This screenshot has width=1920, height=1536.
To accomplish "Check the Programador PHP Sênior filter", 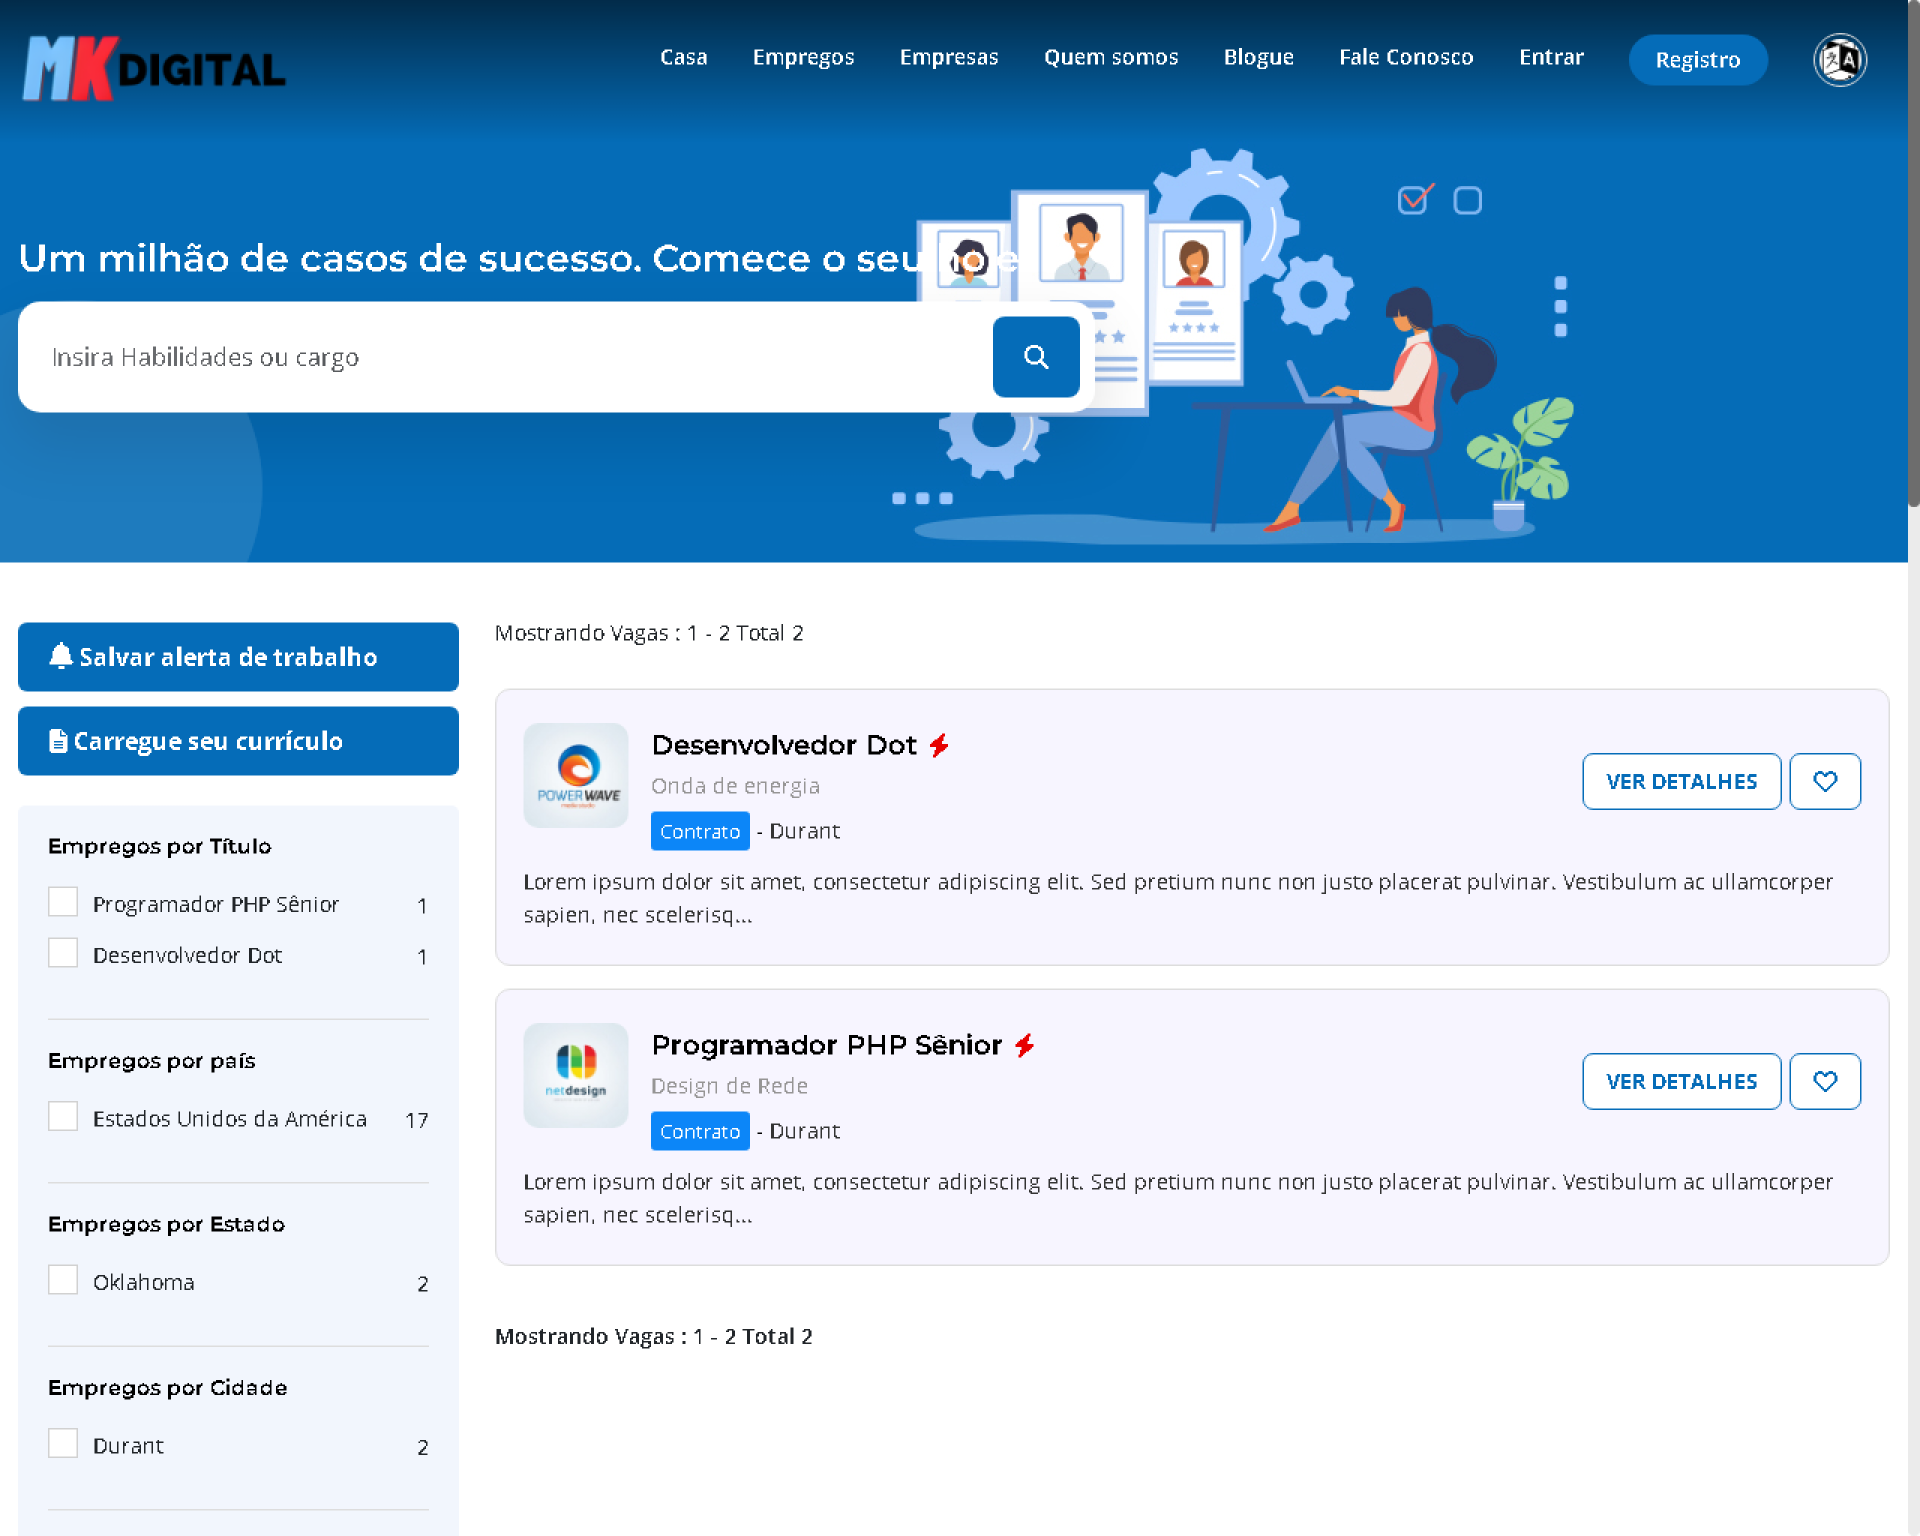I will (63, 902).
